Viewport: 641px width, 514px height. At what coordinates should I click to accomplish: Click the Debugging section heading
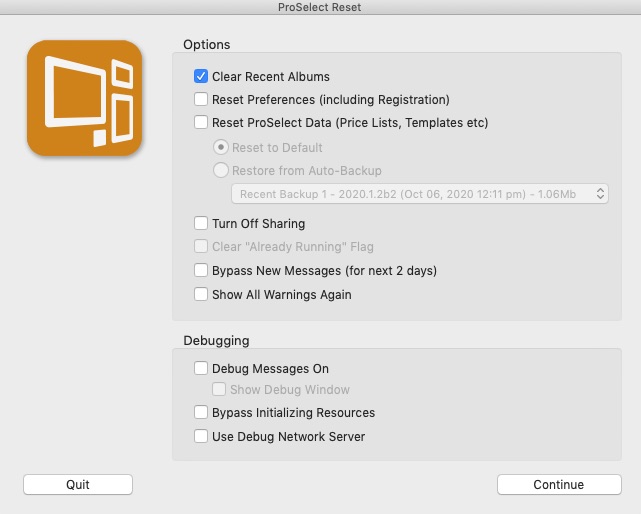click(x=216, y=341)
